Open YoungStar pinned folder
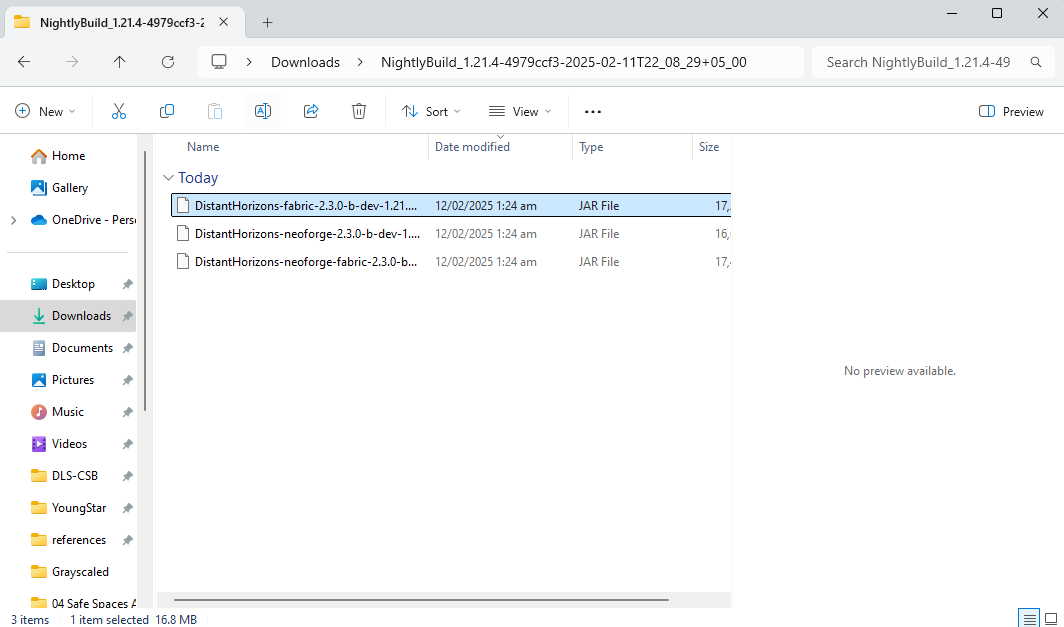The height and width of the screenshot is (627, 1064). (x=79, y=508)
